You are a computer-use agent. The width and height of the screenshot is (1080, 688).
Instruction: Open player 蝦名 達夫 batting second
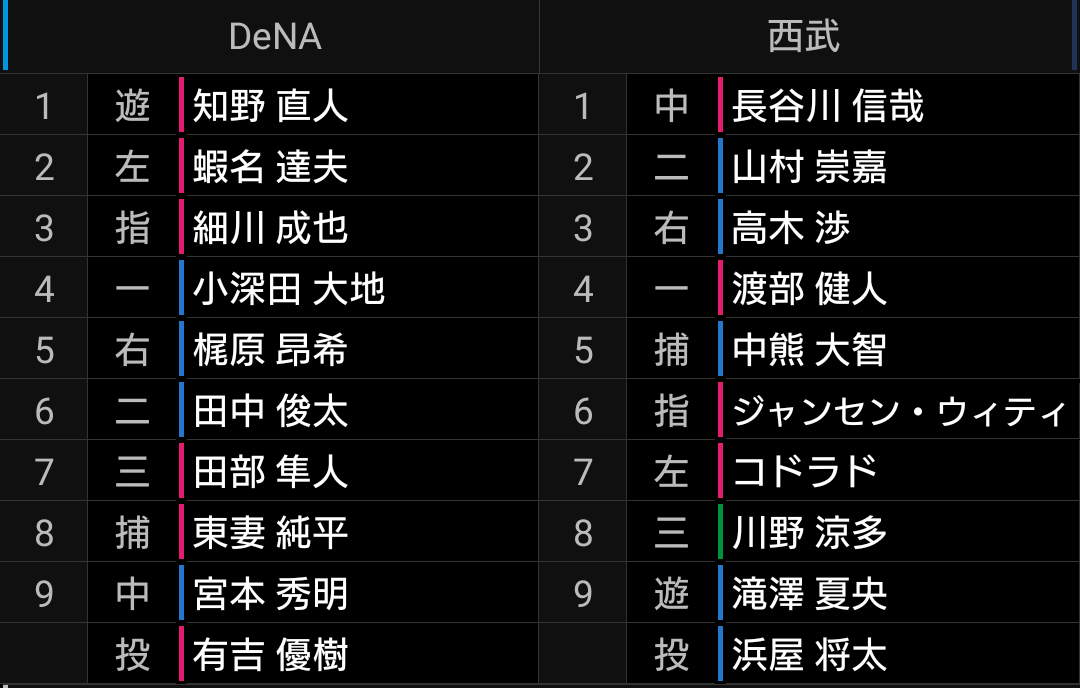pos(270,166)
